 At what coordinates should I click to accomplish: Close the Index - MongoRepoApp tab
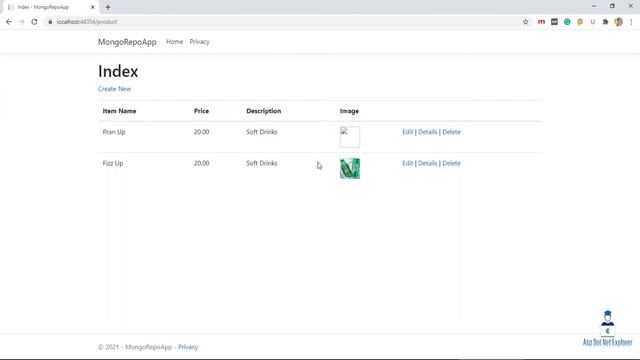[93, 7]
